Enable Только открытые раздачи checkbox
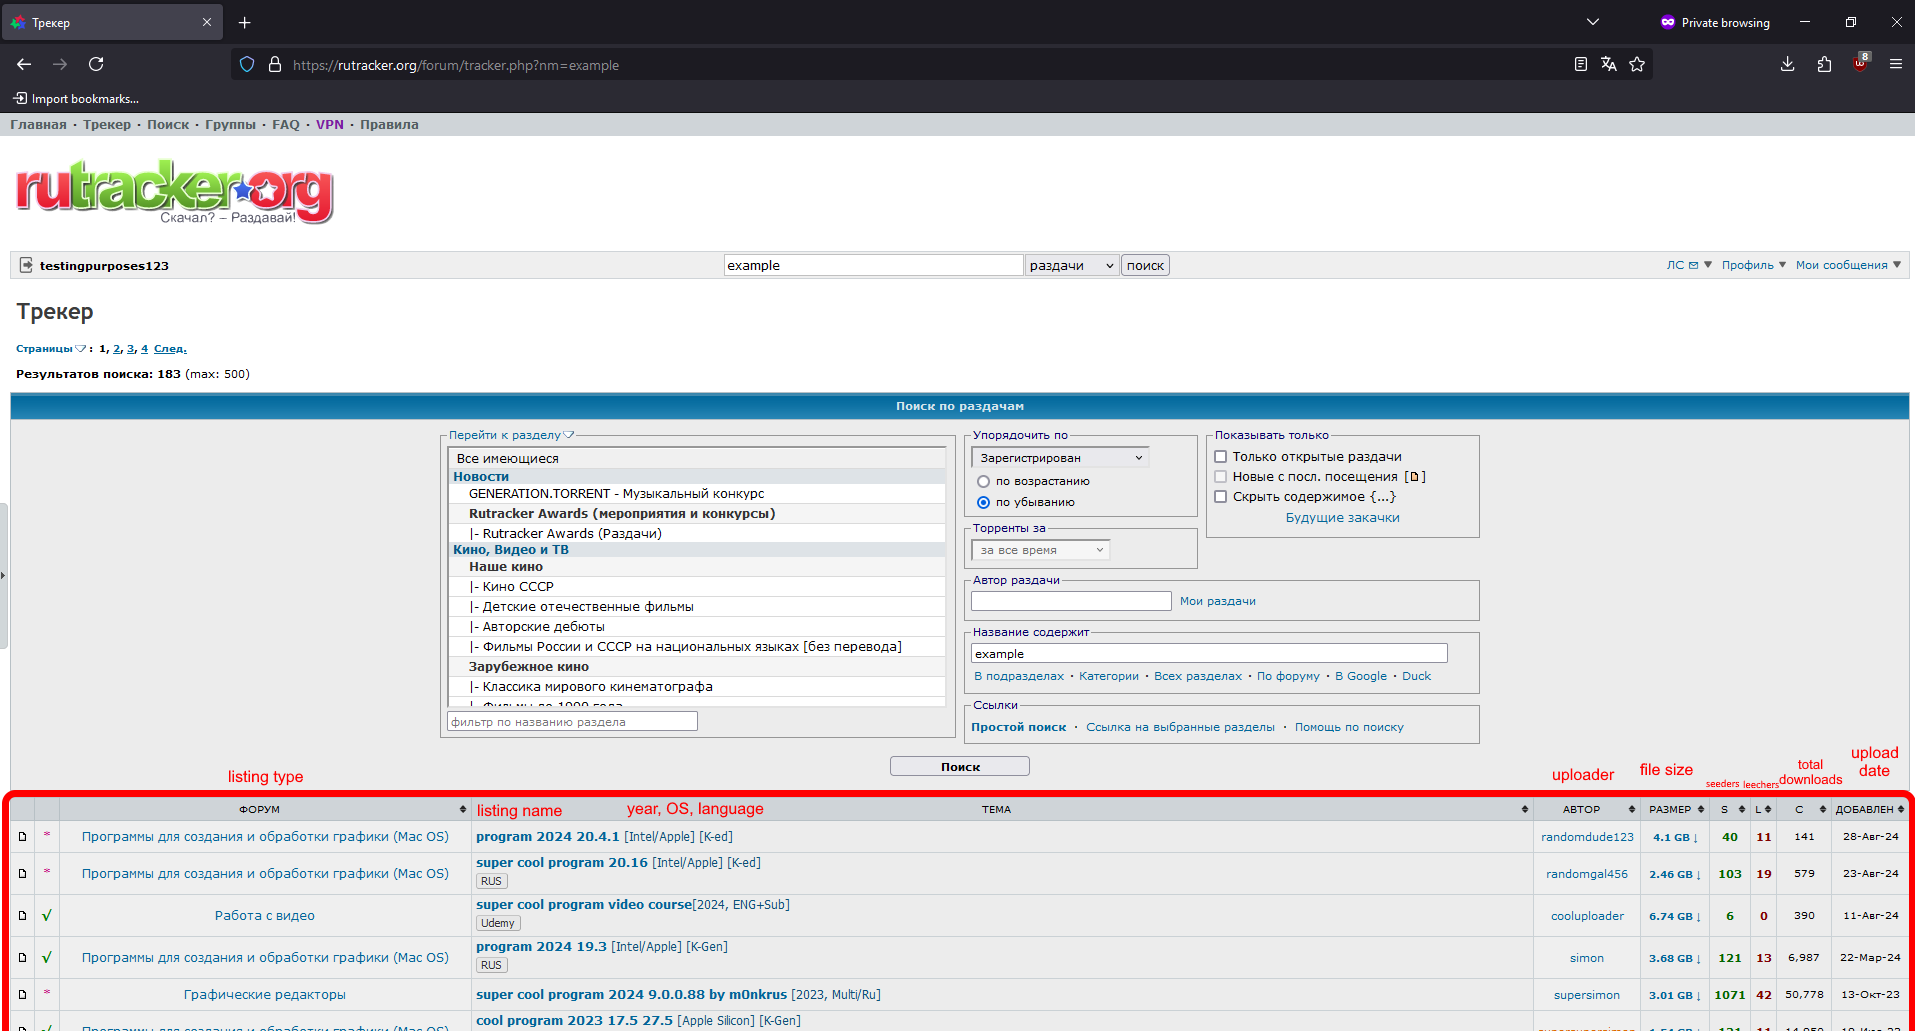Screen dimensions: 1915x1031 point(1220,457)
